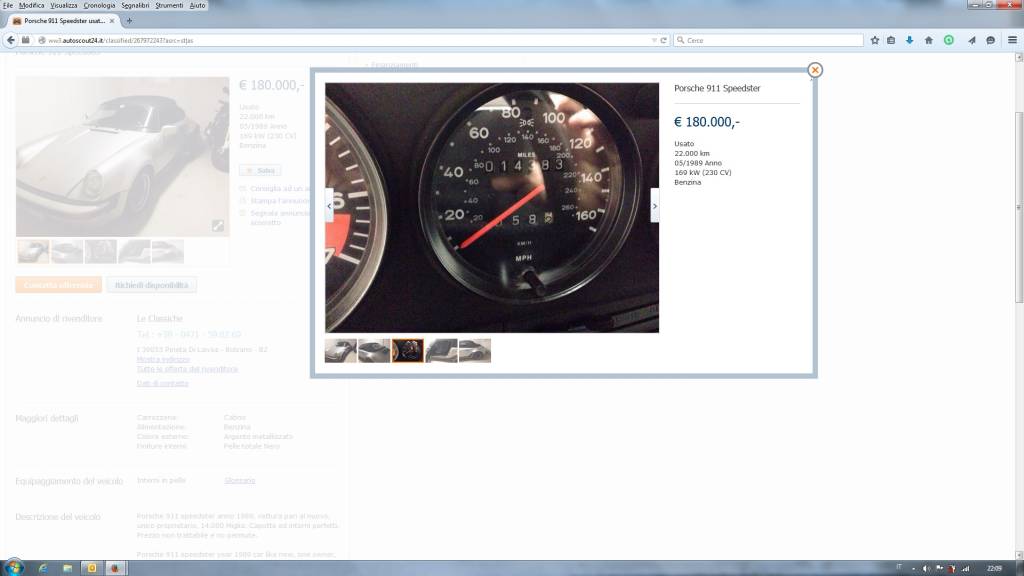Click the network signal icon in the system tray
This screenshot has width=1024, height=576.
pyautogui.click(x=965, y=569)
